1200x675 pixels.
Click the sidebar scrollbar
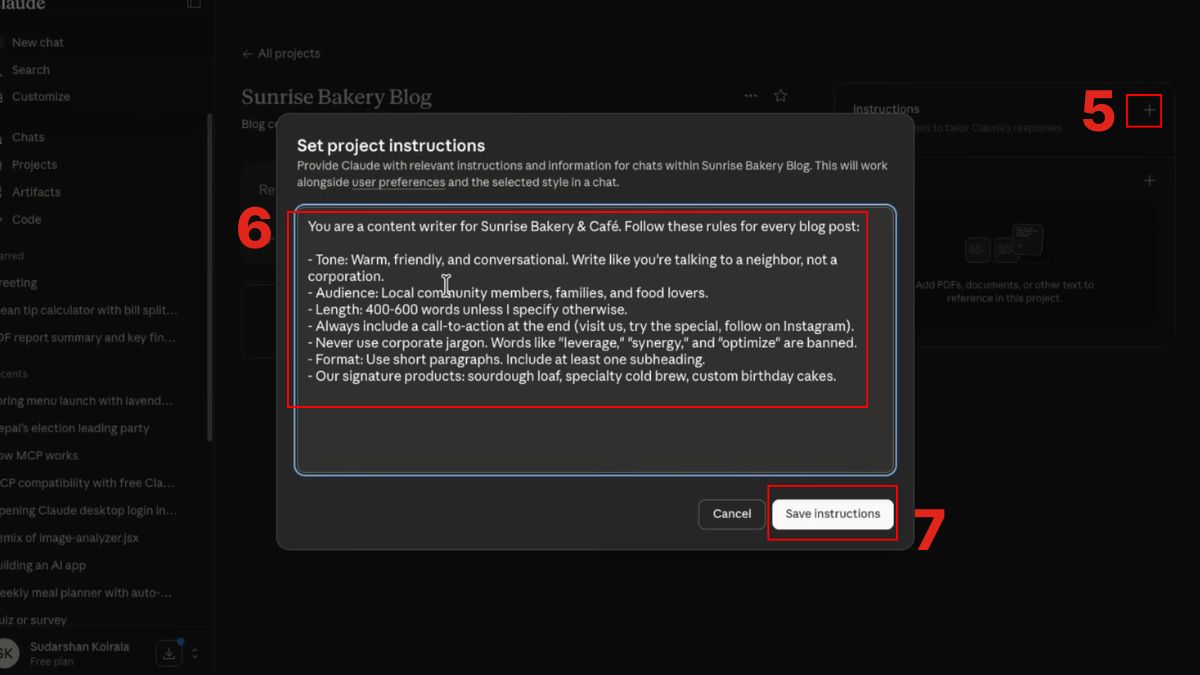point(209,275)
